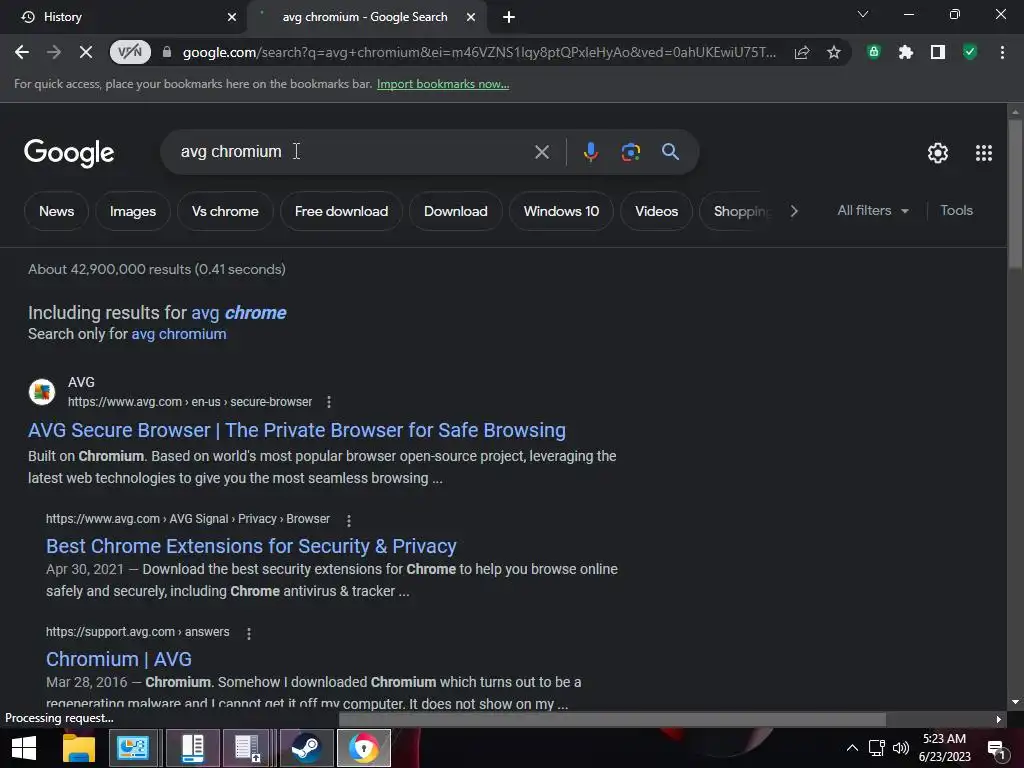Open options for AVG Signal result
The width and height of the screenshot is (1024, 768).
(x=349, y=520)
